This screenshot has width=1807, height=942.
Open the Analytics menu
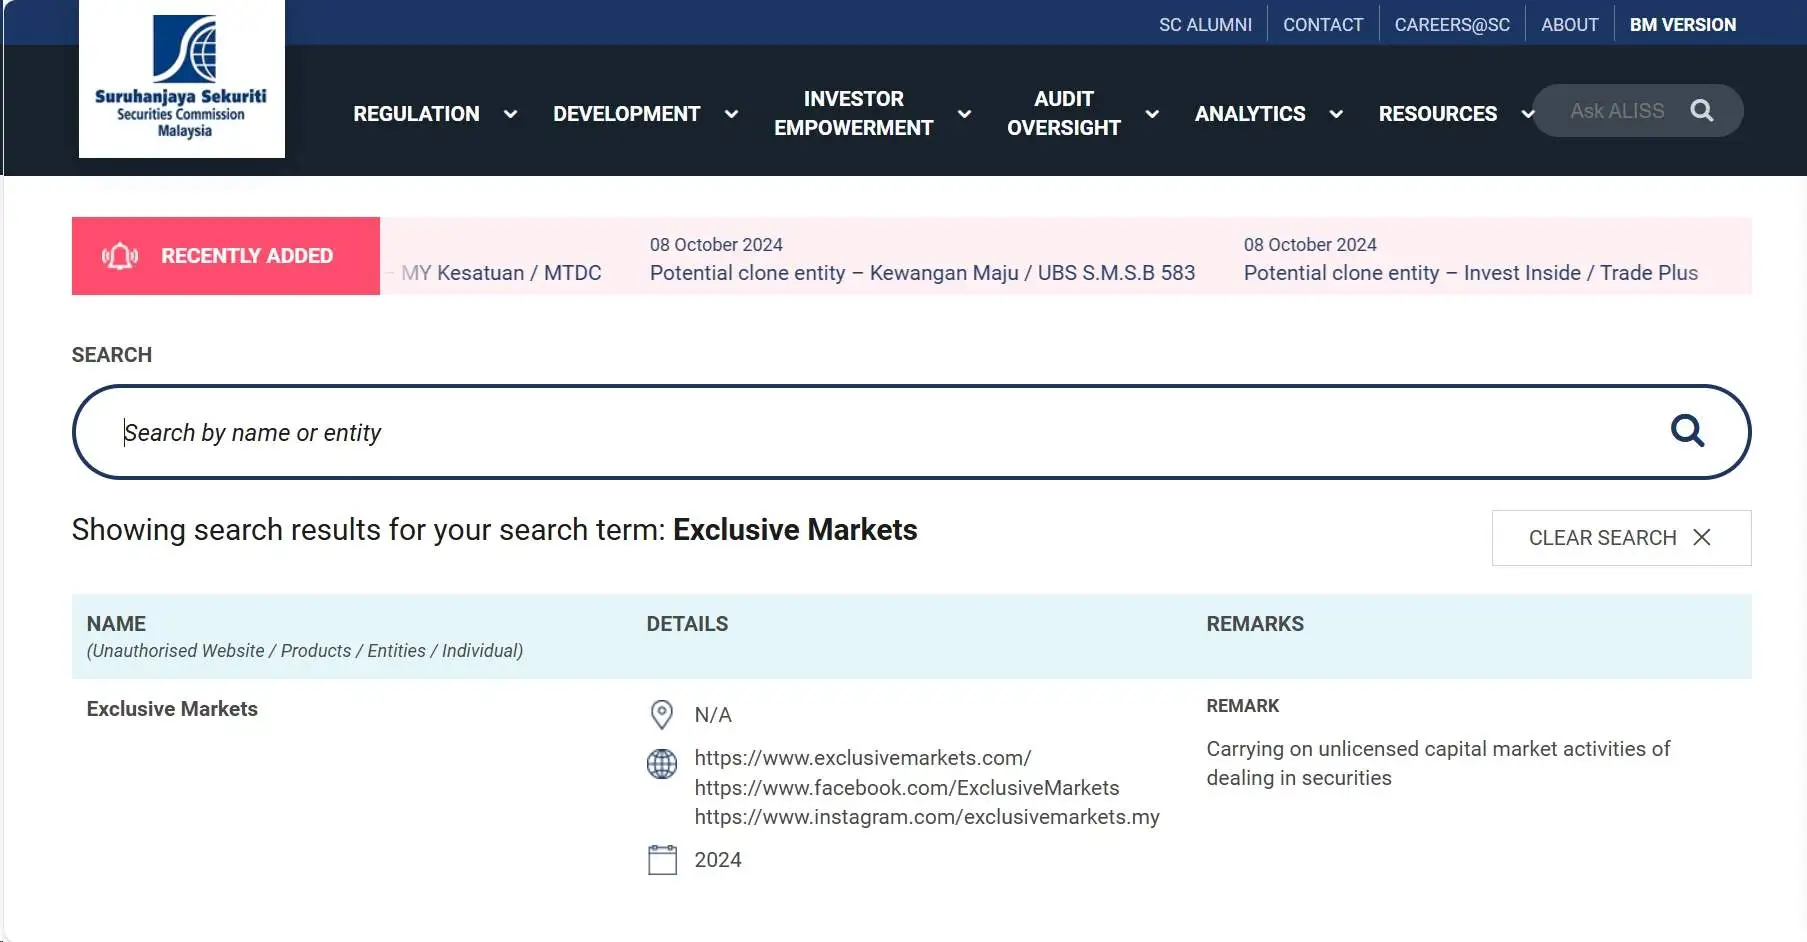[1250, 114]
